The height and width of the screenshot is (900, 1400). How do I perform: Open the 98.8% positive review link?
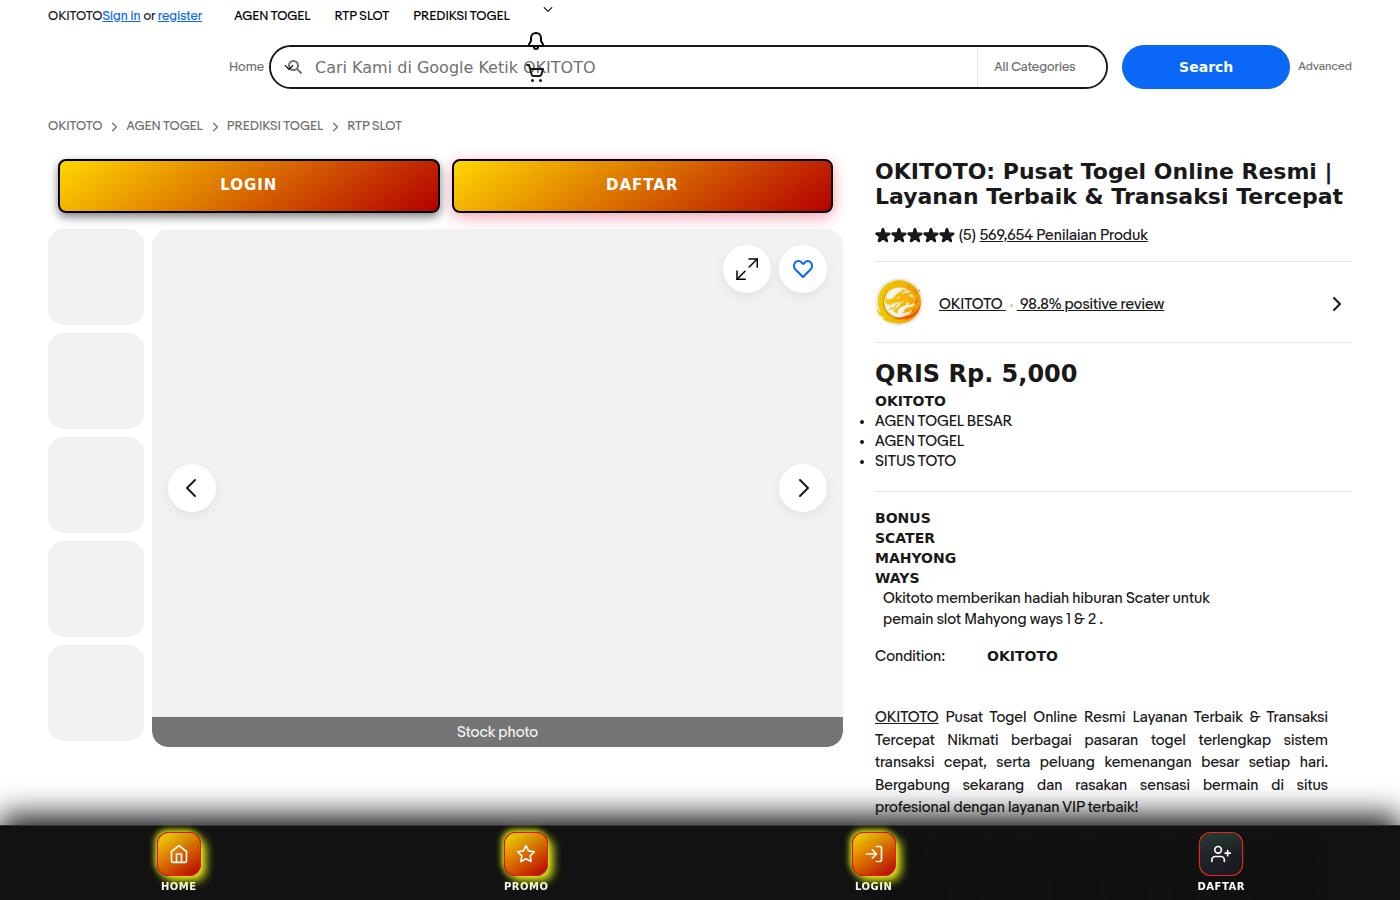click(x=1091, y=304)
